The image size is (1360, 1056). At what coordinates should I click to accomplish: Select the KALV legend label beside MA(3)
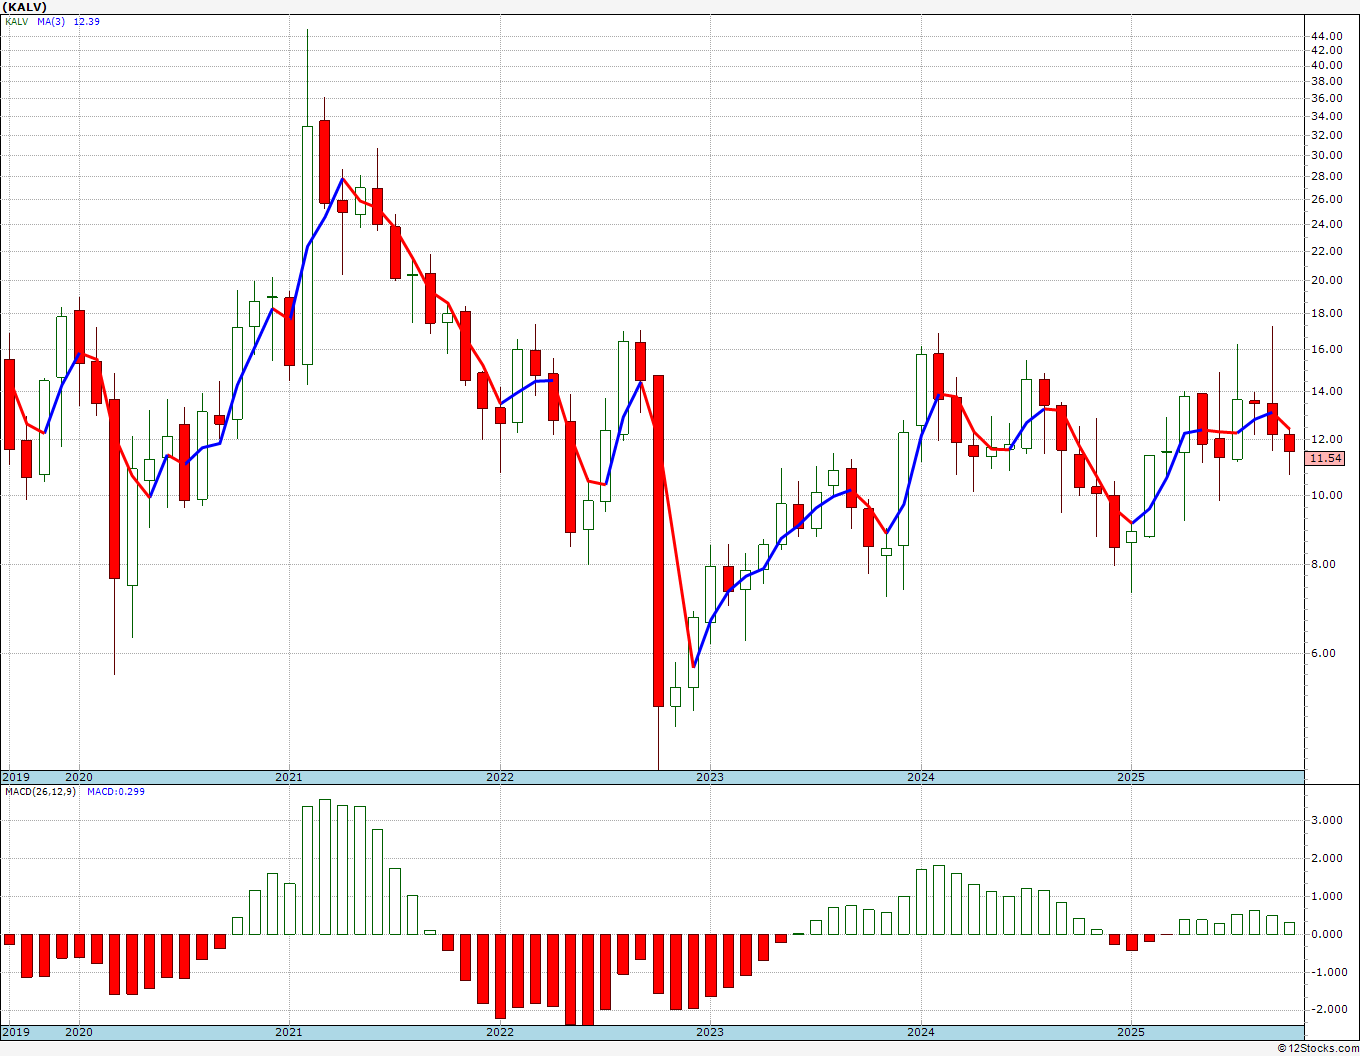[x=15, y=21]
